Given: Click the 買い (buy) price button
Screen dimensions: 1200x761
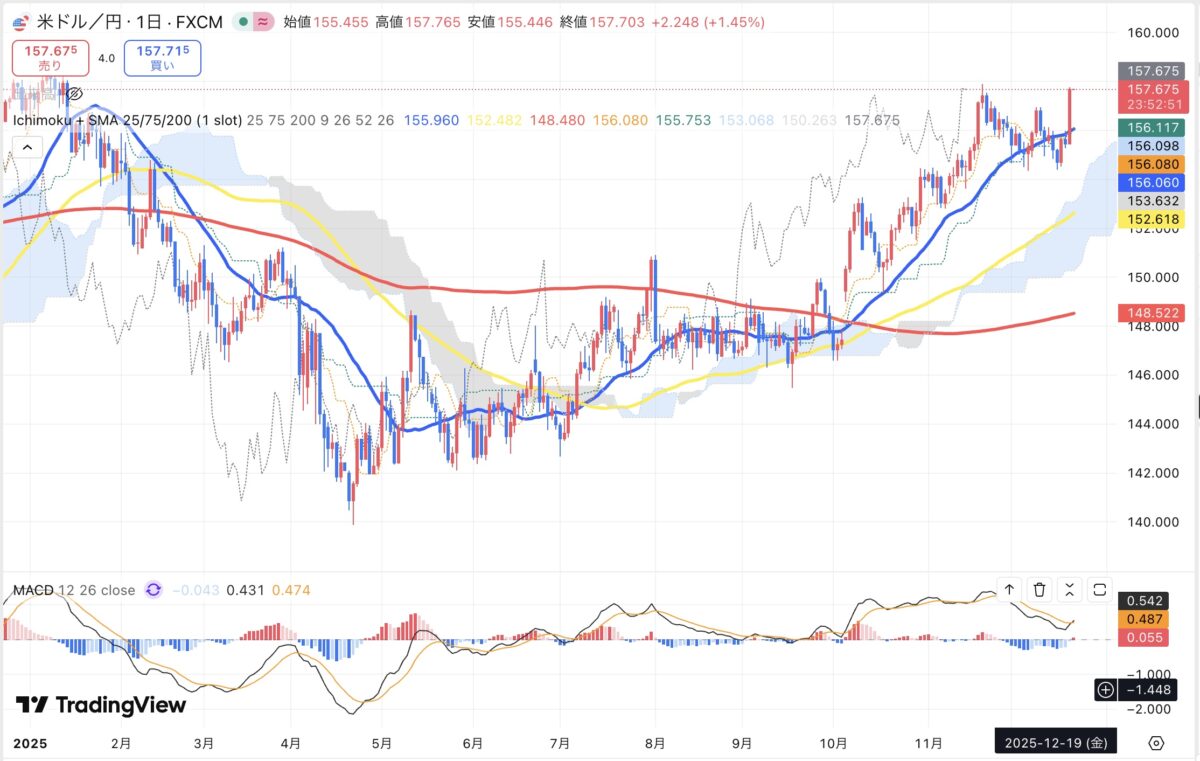Looking at the screenshot, I should point(162,58).
